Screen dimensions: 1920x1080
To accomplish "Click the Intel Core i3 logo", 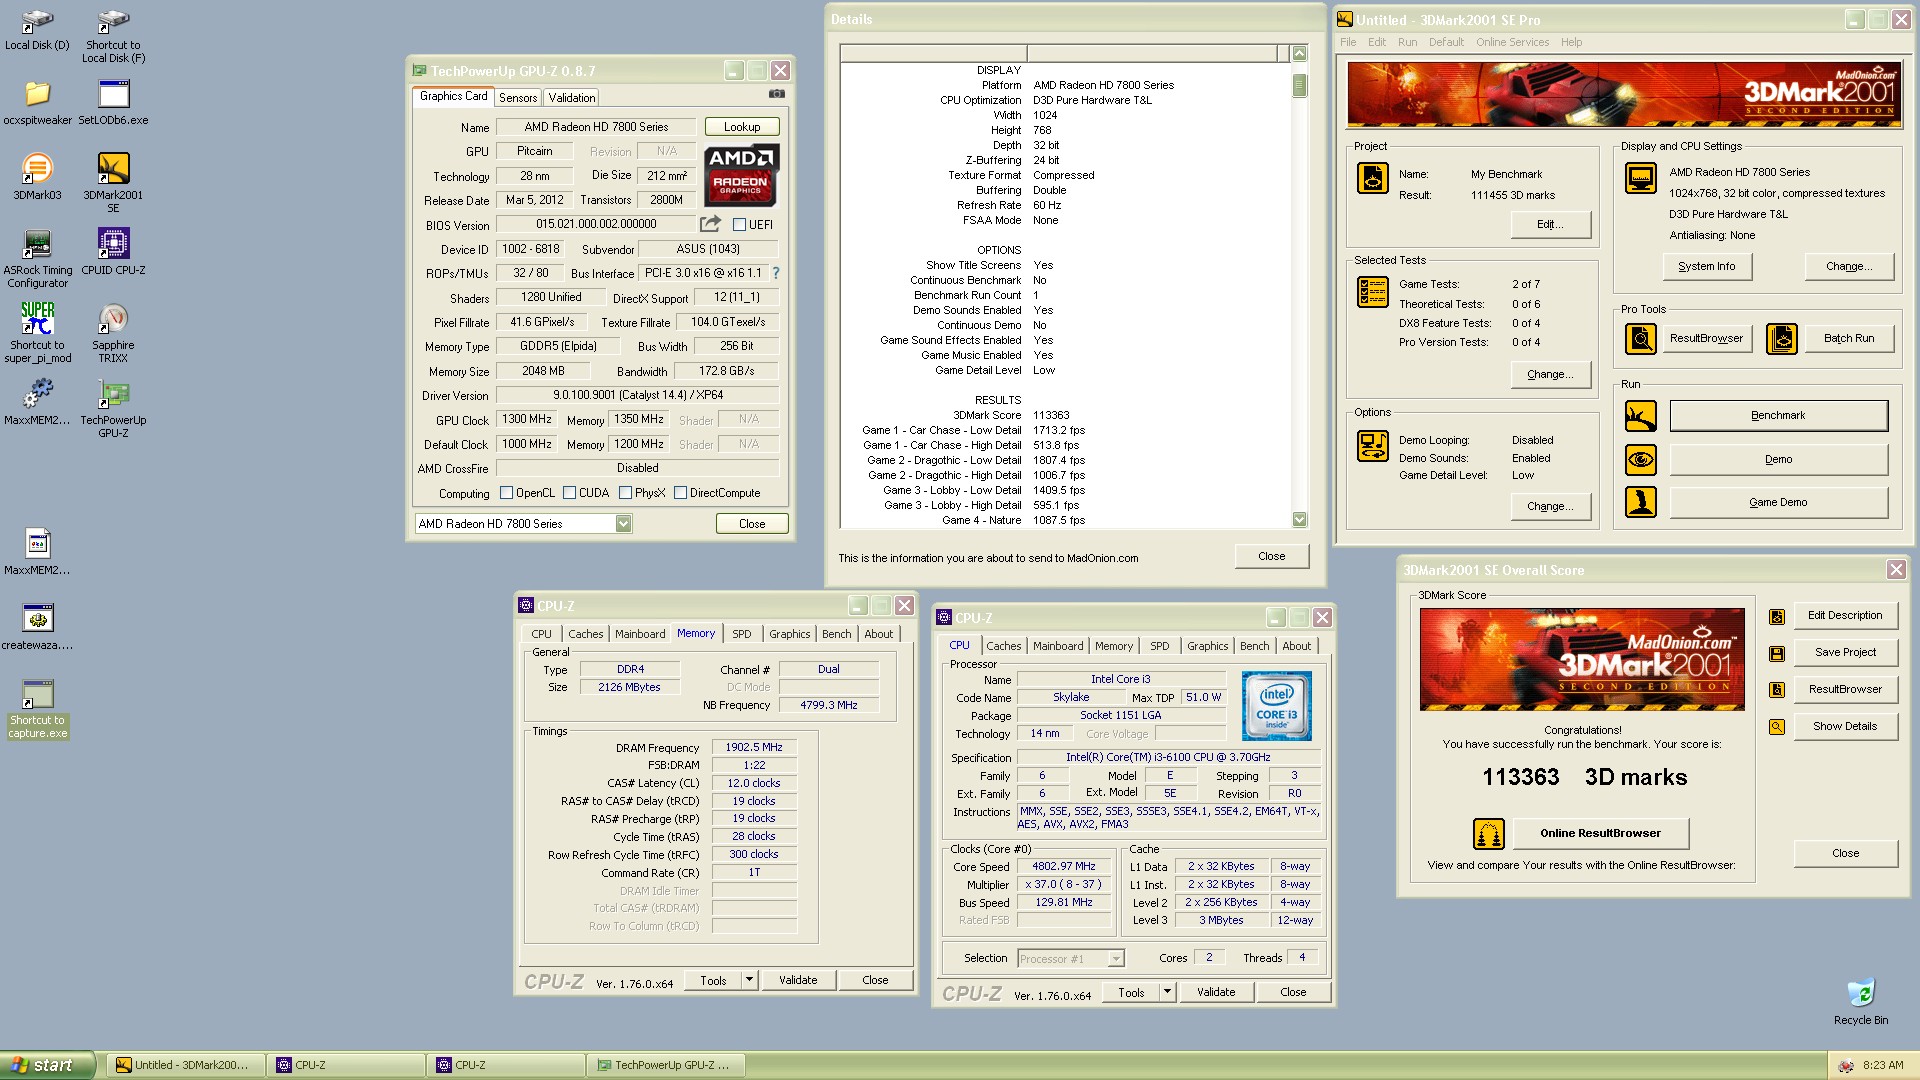I will (1276, 705).
